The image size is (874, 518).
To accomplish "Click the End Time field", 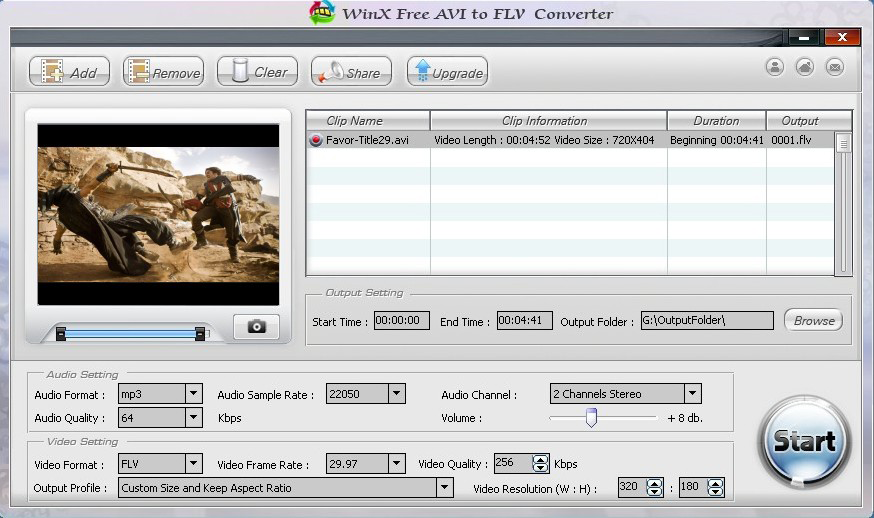I will 525,321.
